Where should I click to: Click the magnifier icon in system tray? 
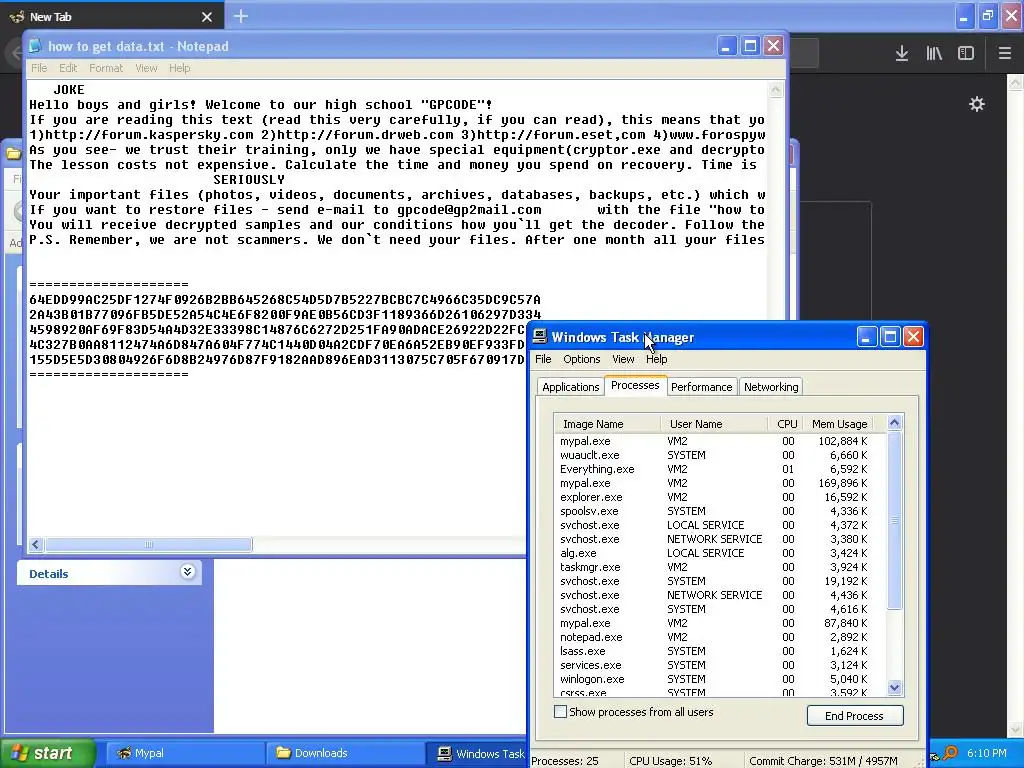pyautogui.click(x=950, y=753)
